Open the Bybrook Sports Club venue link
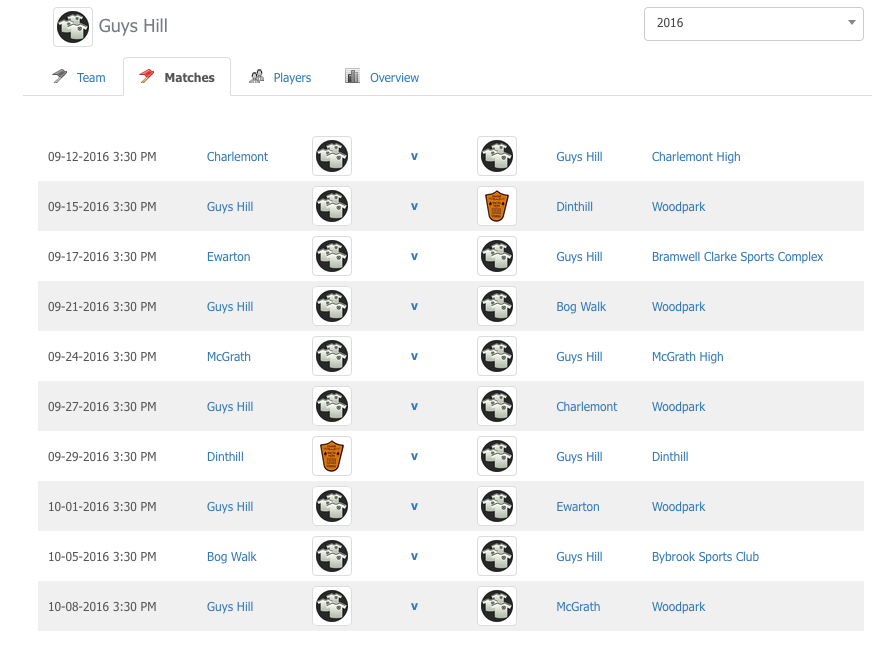 [705, 556]
